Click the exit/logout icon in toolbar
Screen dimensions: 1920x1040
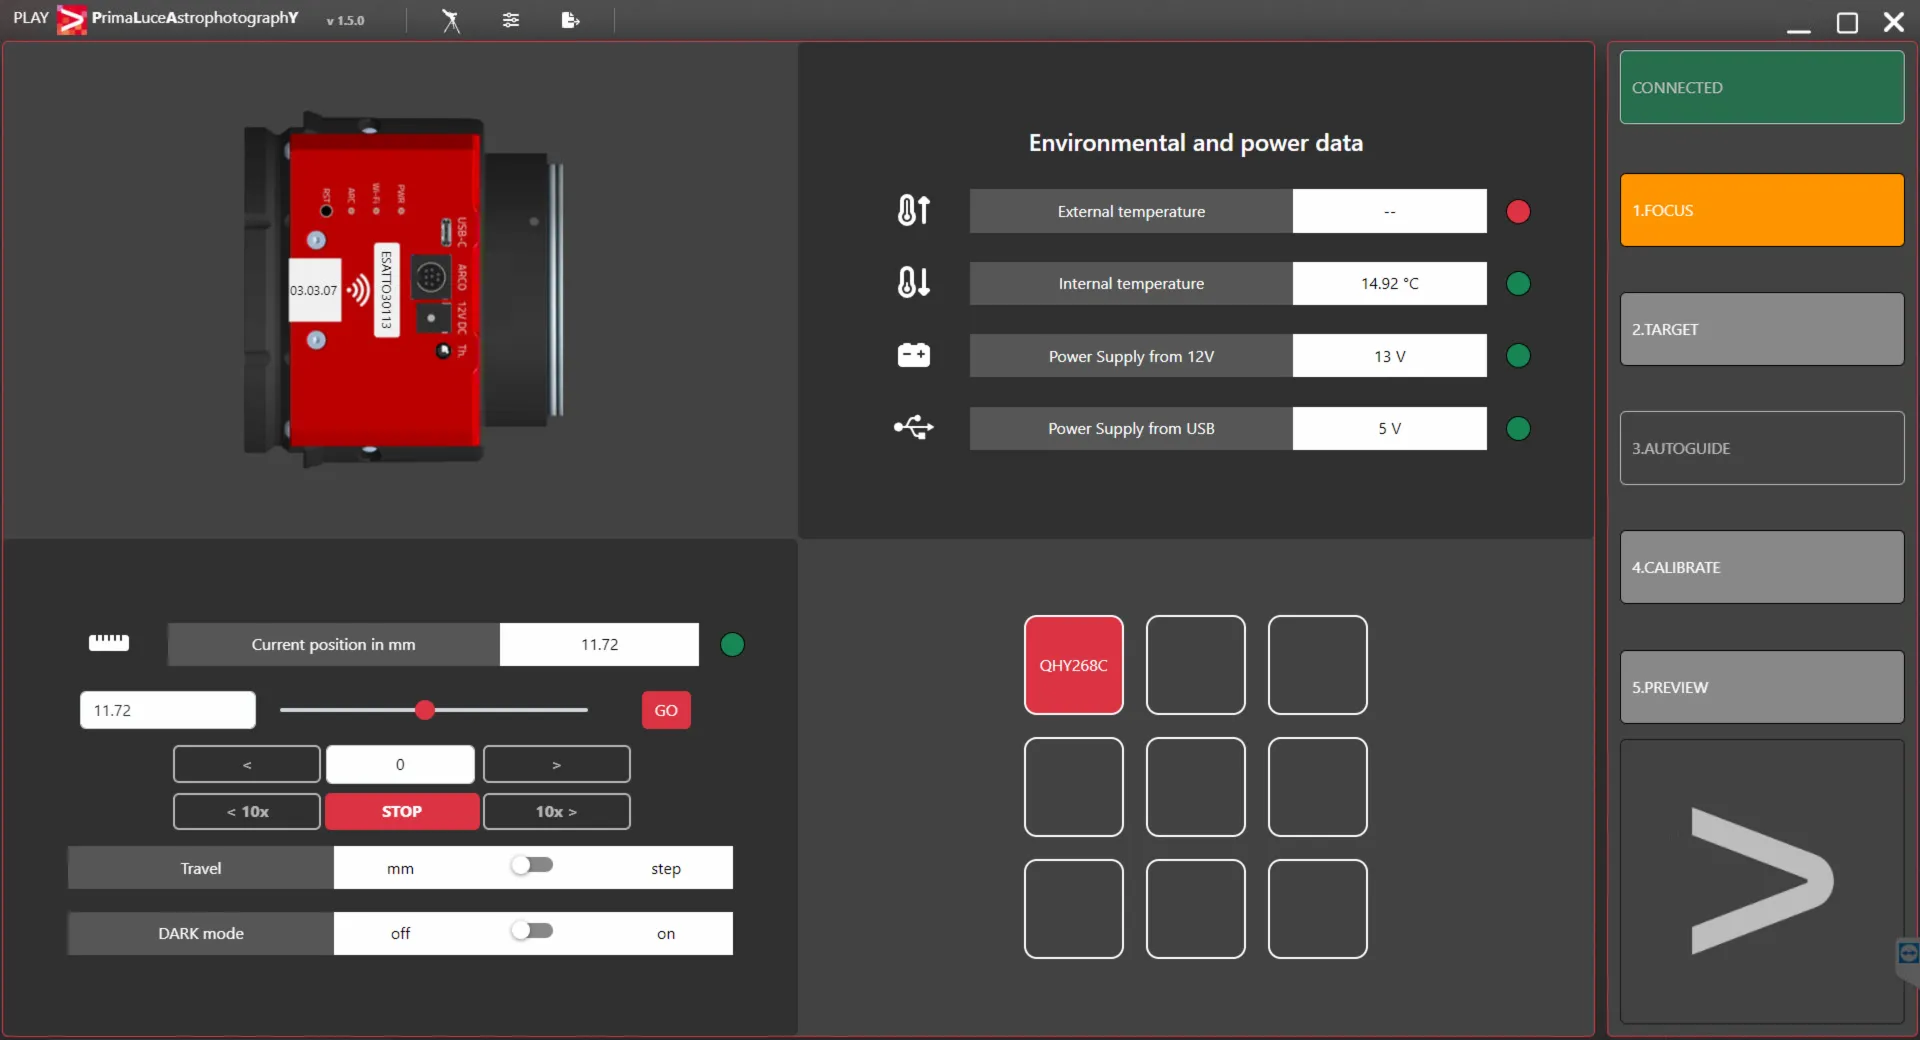(570, 20)
